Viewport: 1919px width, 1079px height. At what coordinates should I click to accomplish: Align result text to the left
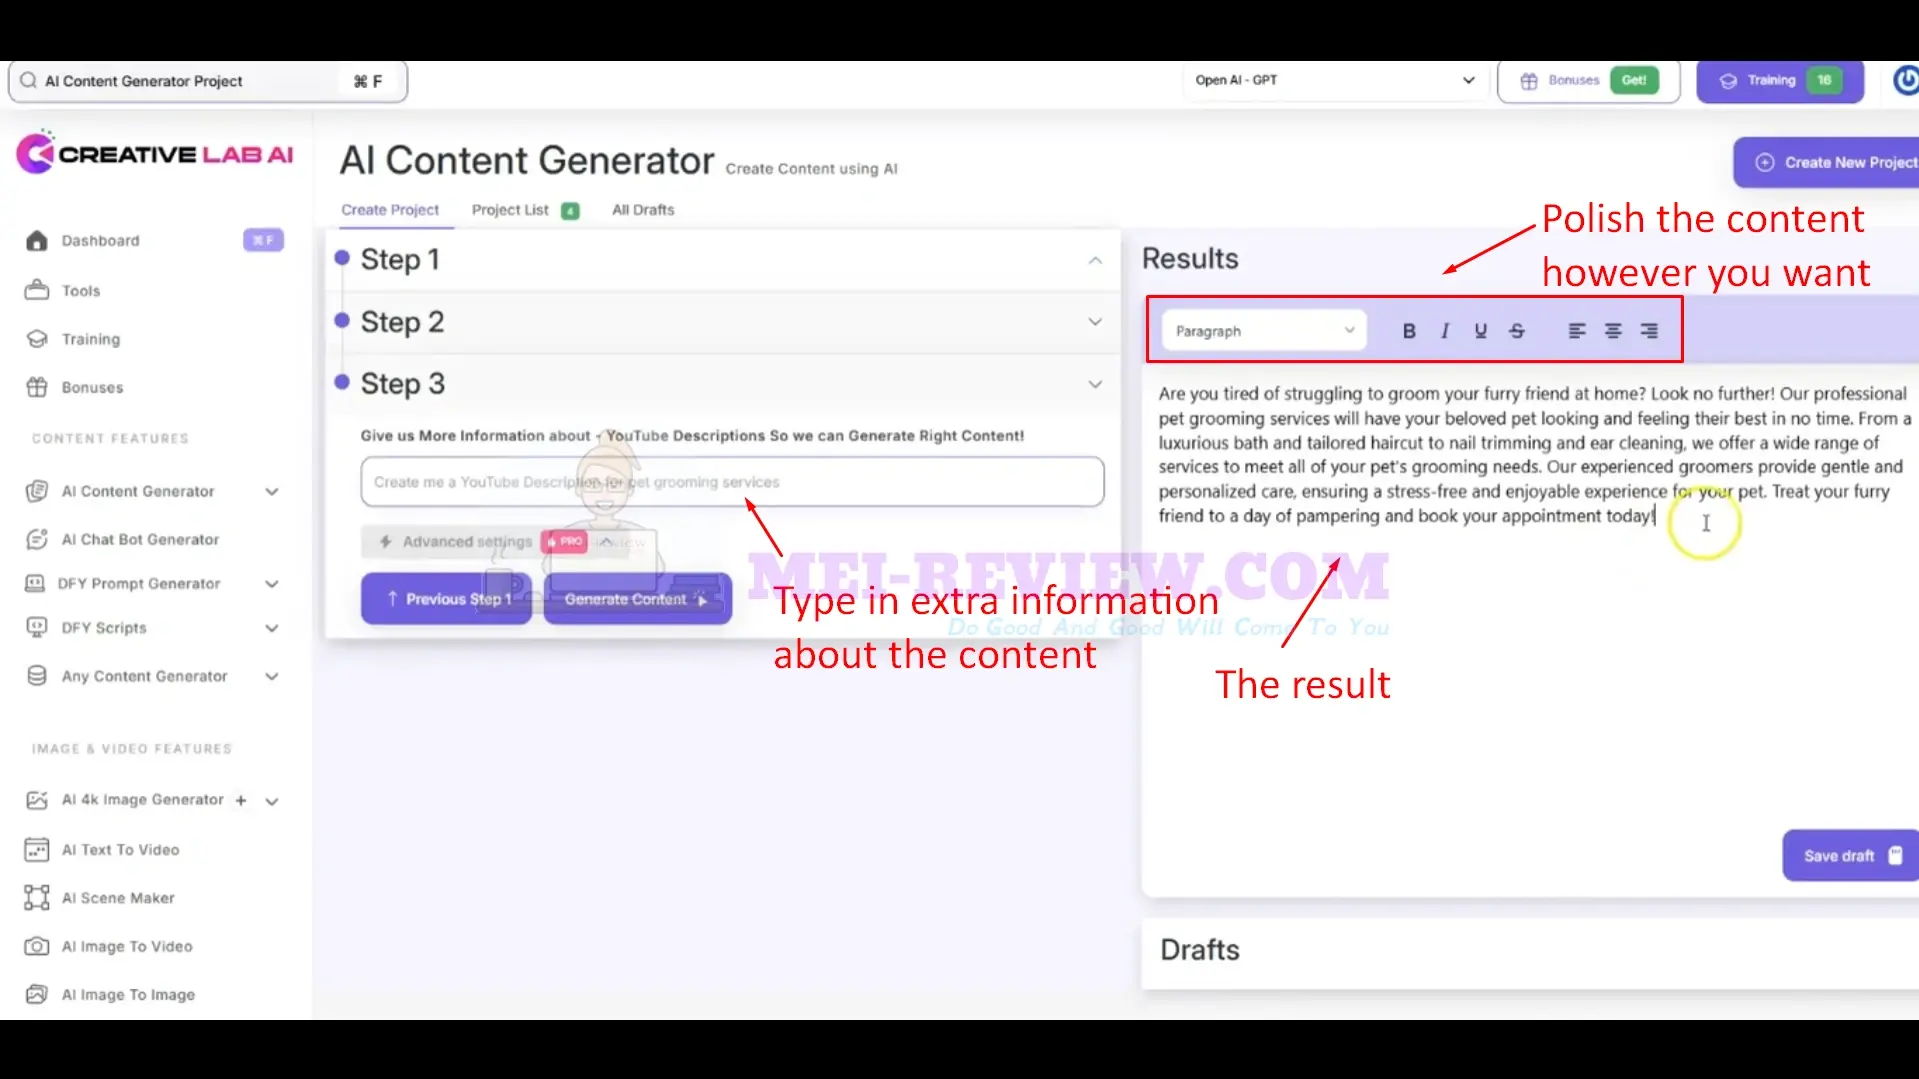1577,331
